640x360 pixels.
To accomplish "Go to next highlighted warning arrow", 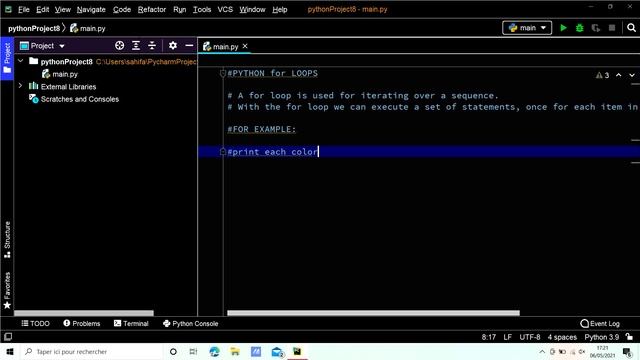I will point(632,75).
